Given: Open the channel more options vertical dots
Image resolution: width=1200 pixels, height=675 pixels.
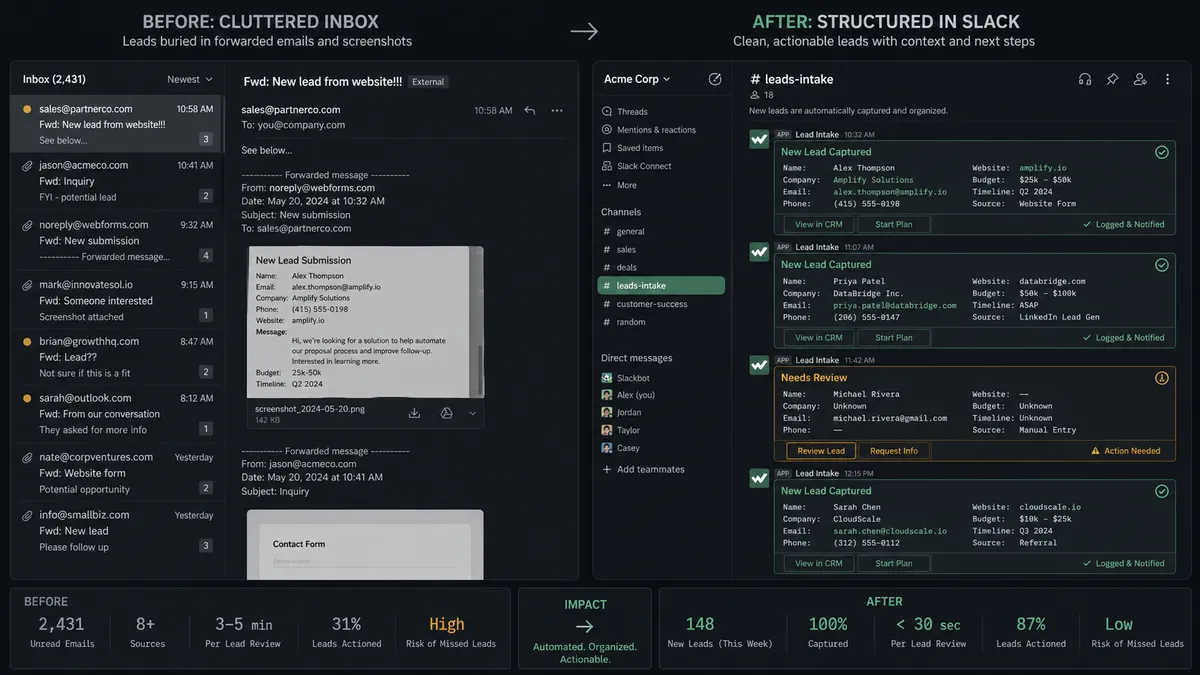Looking at the screenshot, I should 1167,79.
